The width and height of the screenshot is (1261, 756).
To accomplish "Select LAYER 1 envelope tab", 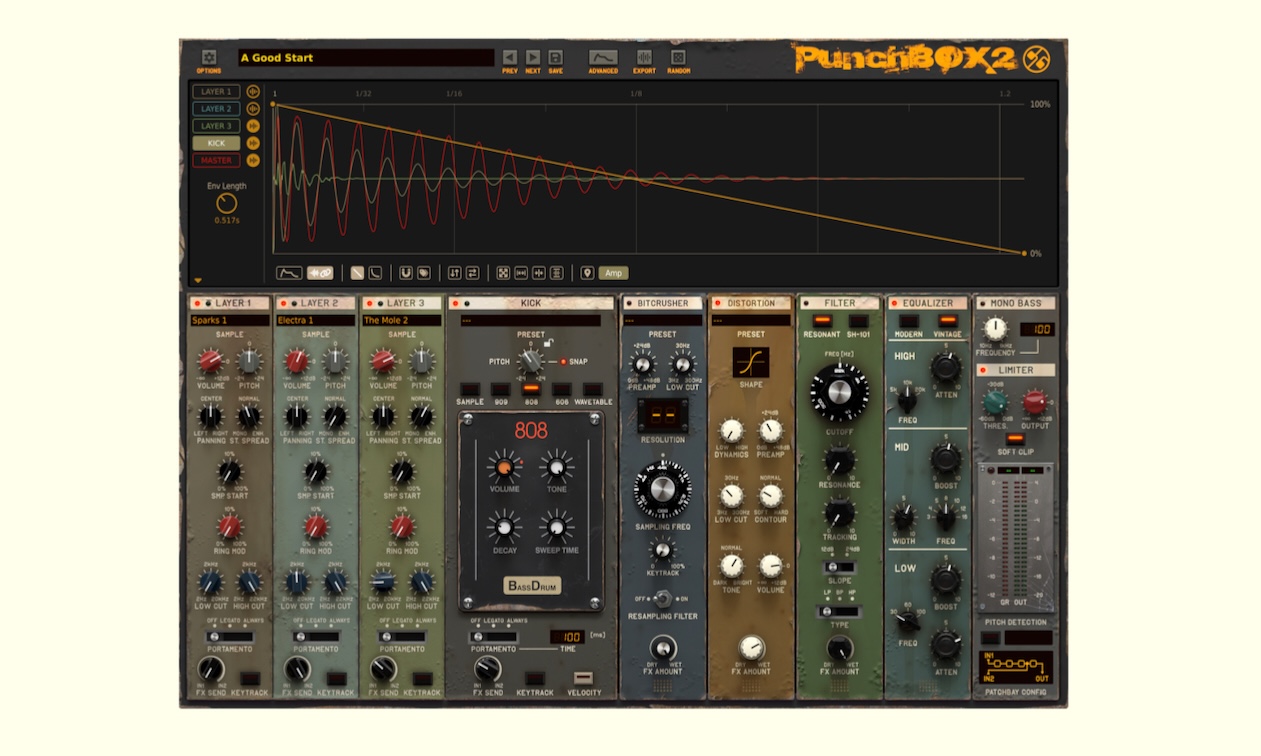I will point(216,91).
